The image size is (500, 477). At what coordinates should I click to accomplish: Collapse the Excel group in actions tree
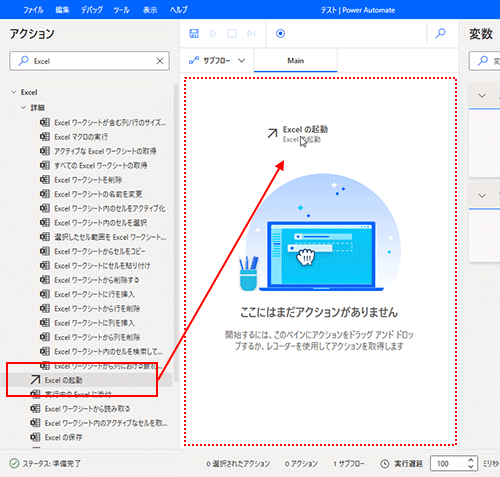(x=14, y=92)
